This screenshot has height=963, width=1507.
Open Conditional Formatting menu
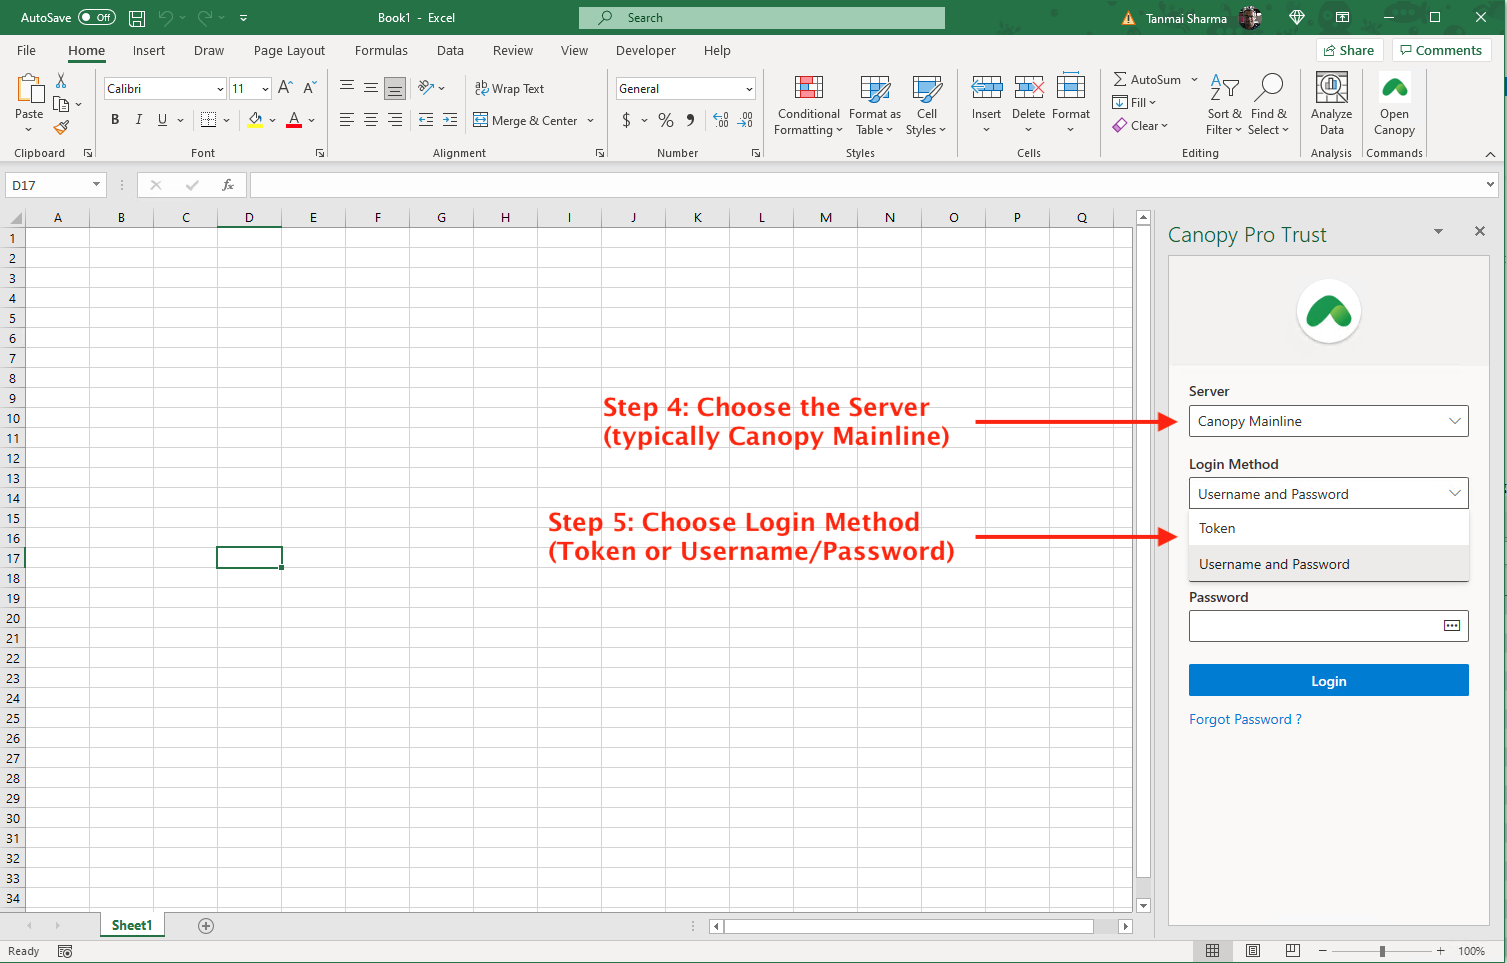[808, 106]
